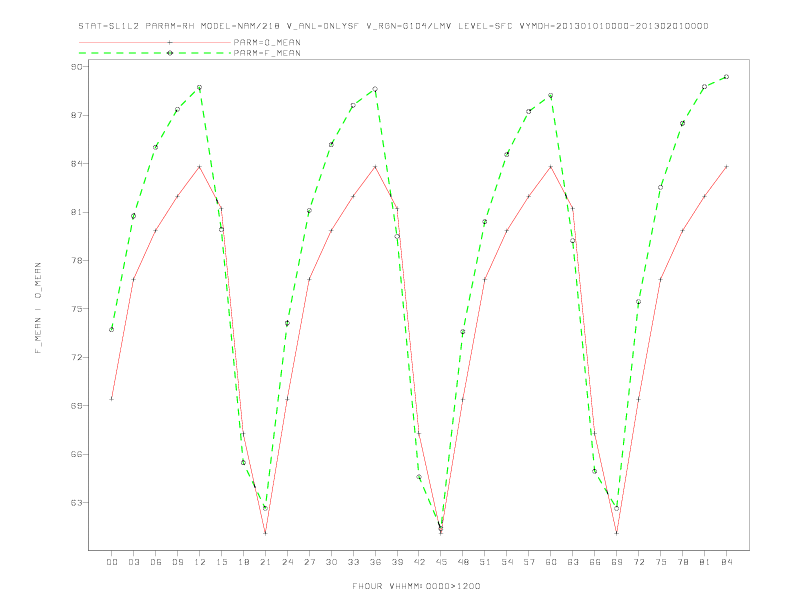
Task: Click the red O_MEAN plus marker at hour 69
Action: coord(617,533)
